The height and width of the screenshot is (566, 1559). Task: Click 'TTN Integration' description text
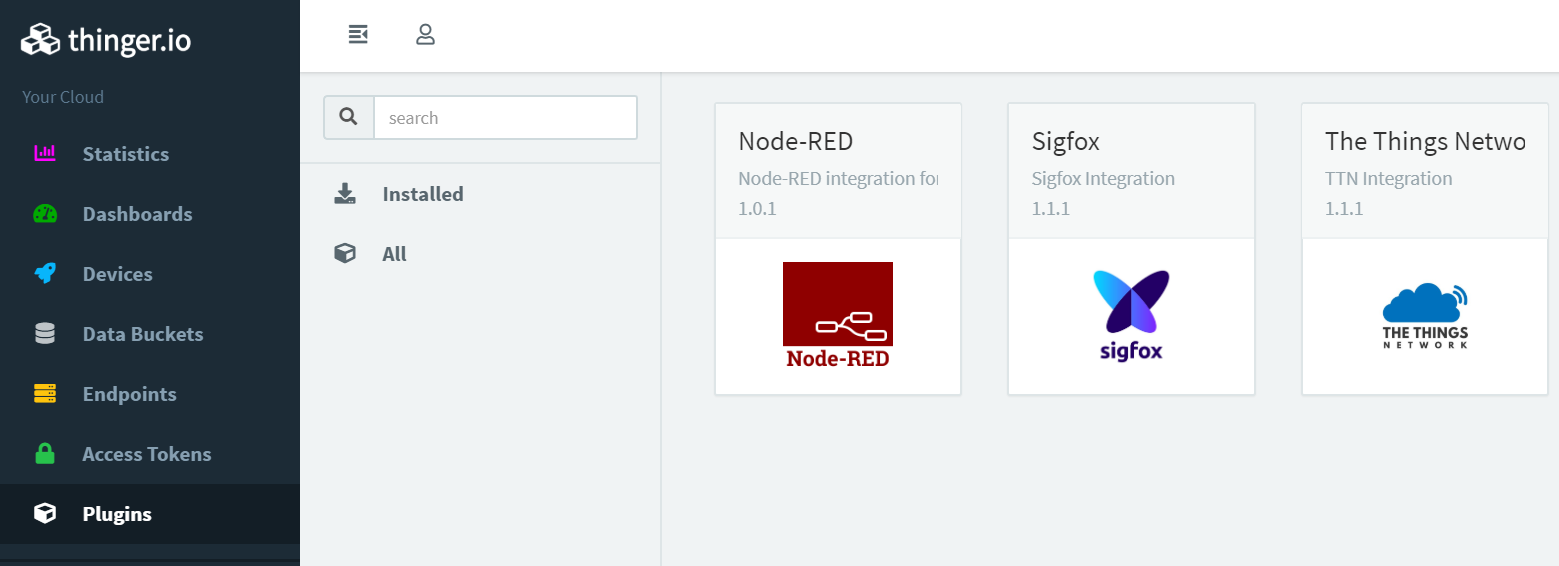point(1388,179)
